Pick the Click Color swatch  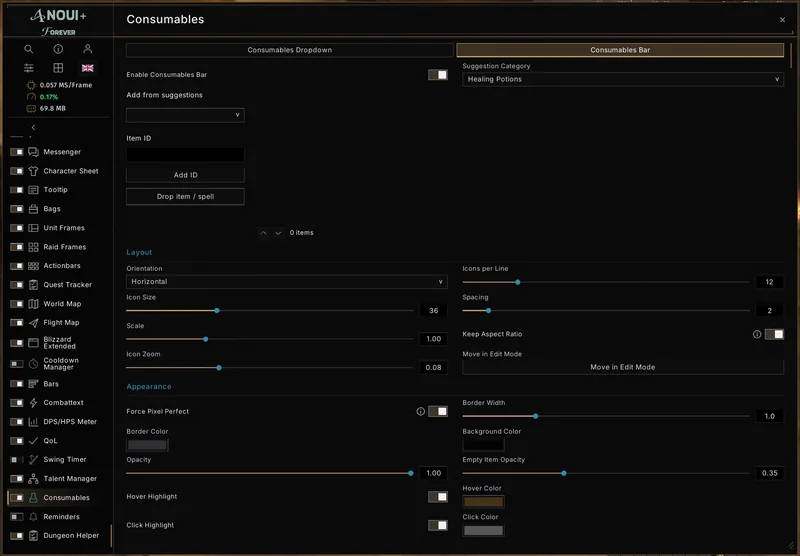483,530
